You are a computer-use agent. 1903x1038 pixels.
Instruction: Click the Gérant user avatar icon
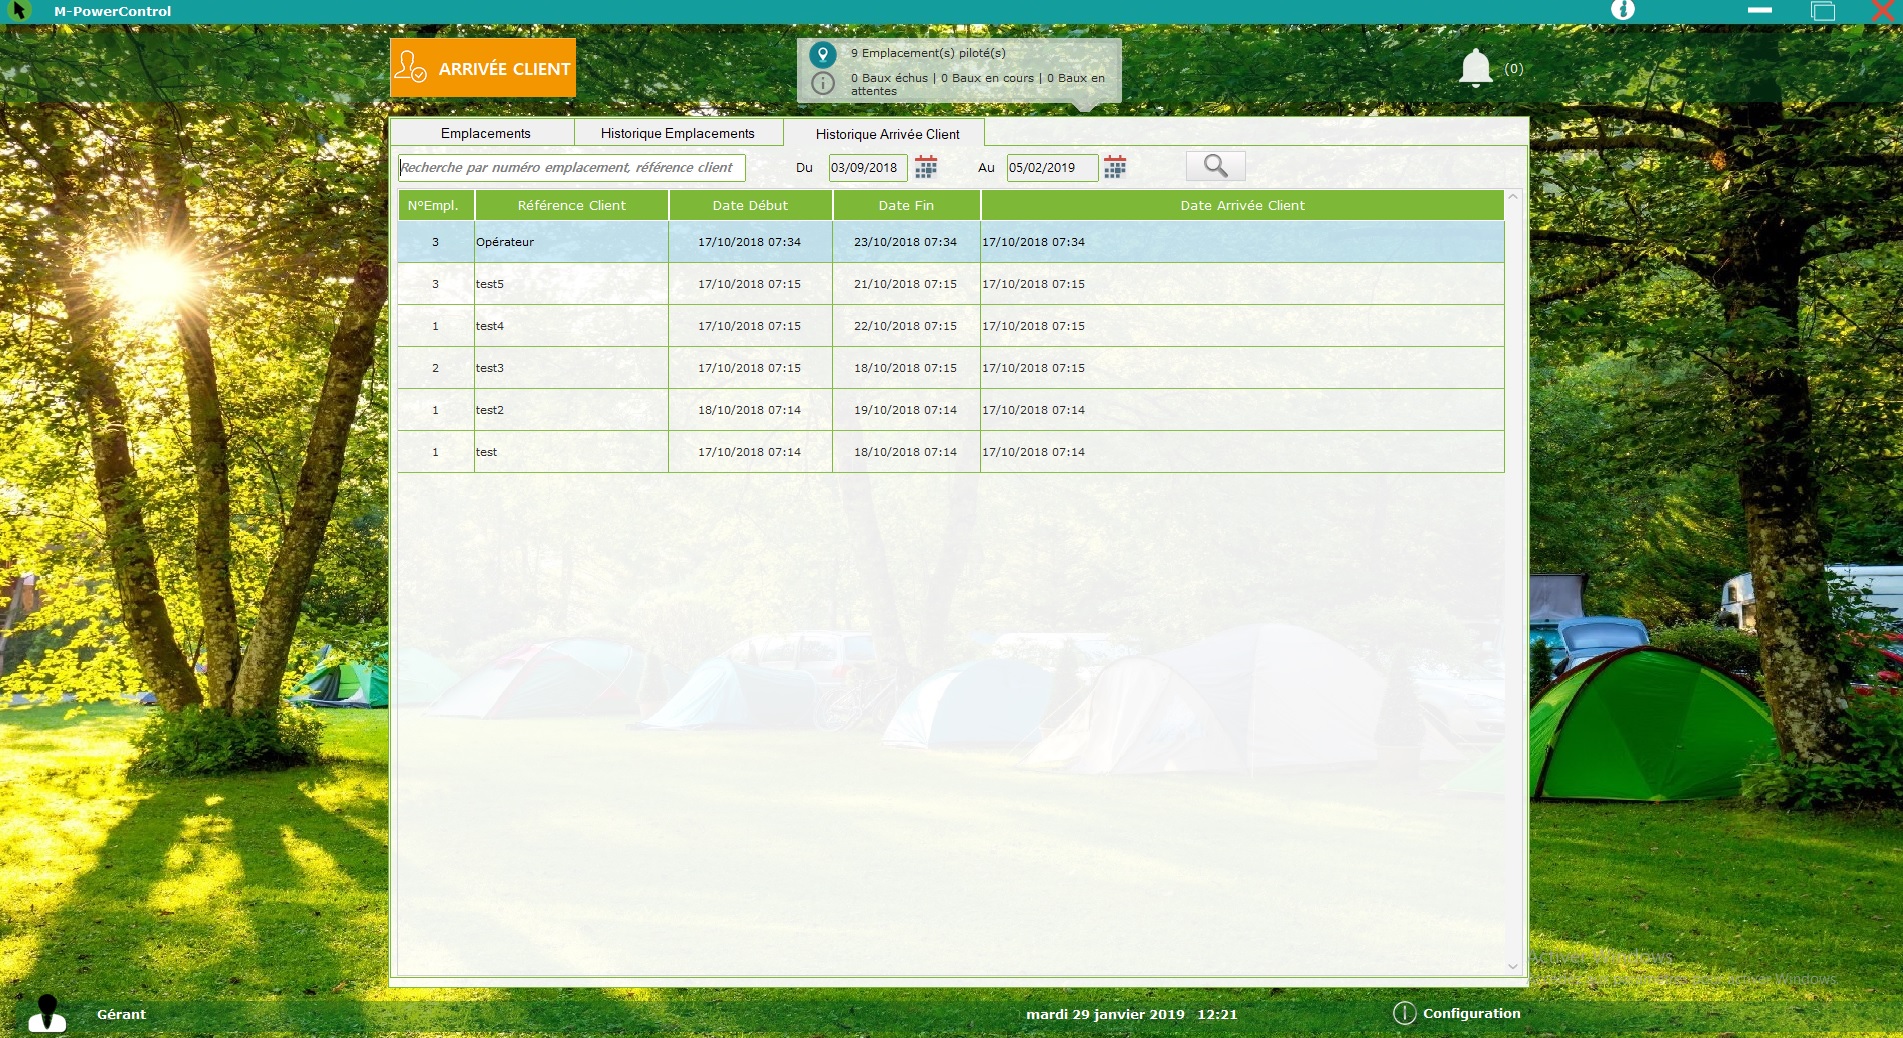tap(47, 1013)
